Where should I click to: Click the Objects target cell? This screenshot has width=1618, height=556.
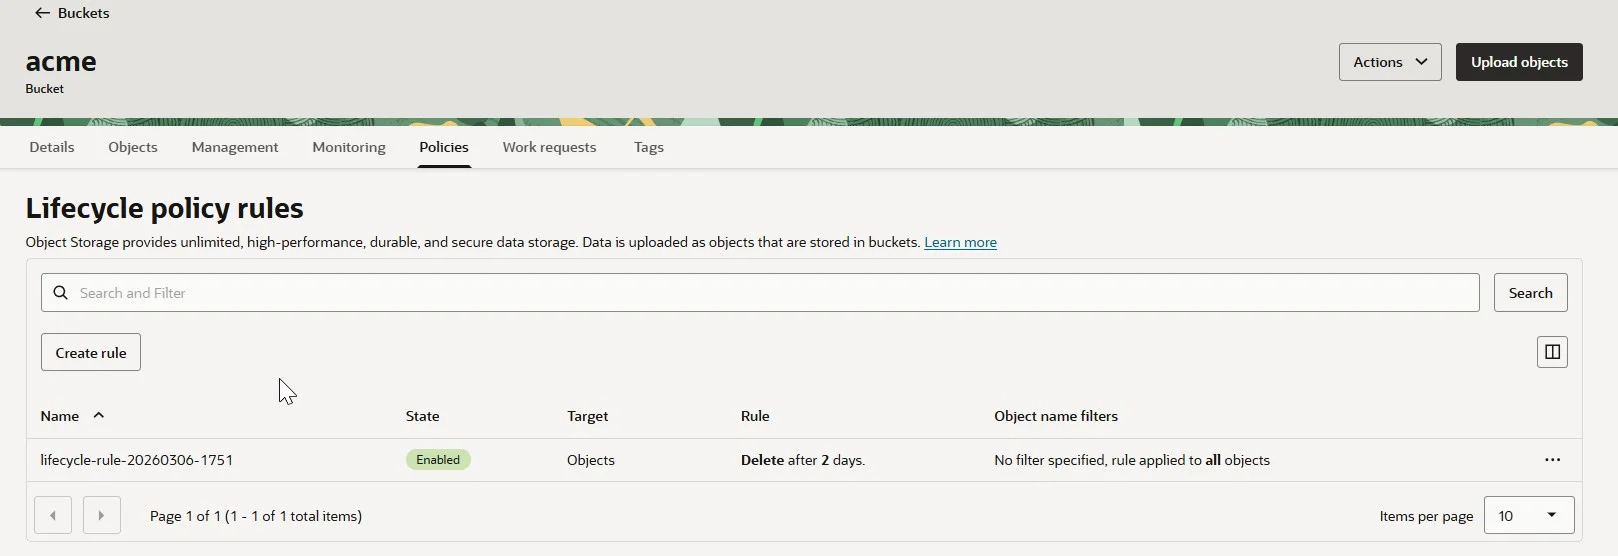(591, 460)
